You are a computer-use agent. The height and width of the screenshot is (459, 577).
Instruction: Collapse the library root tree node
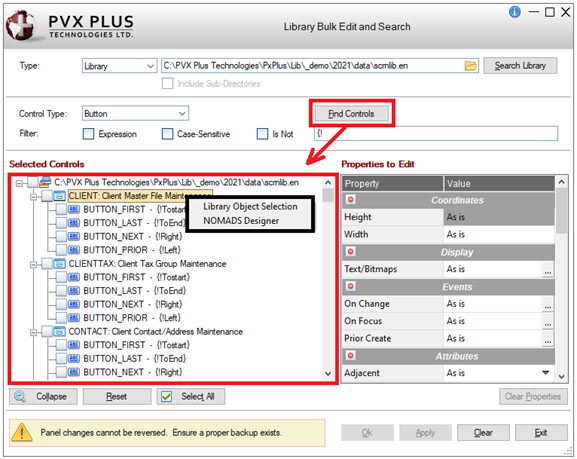(x=19, y=183)
